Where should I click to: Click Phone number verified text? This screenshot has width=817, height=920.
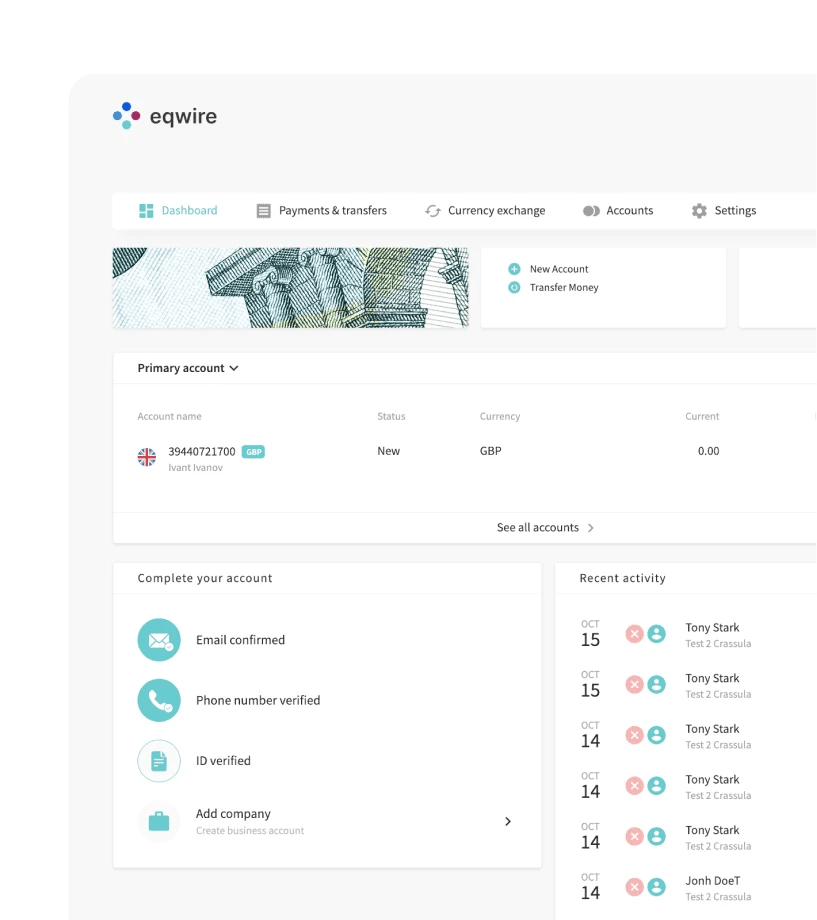(258, 701)
